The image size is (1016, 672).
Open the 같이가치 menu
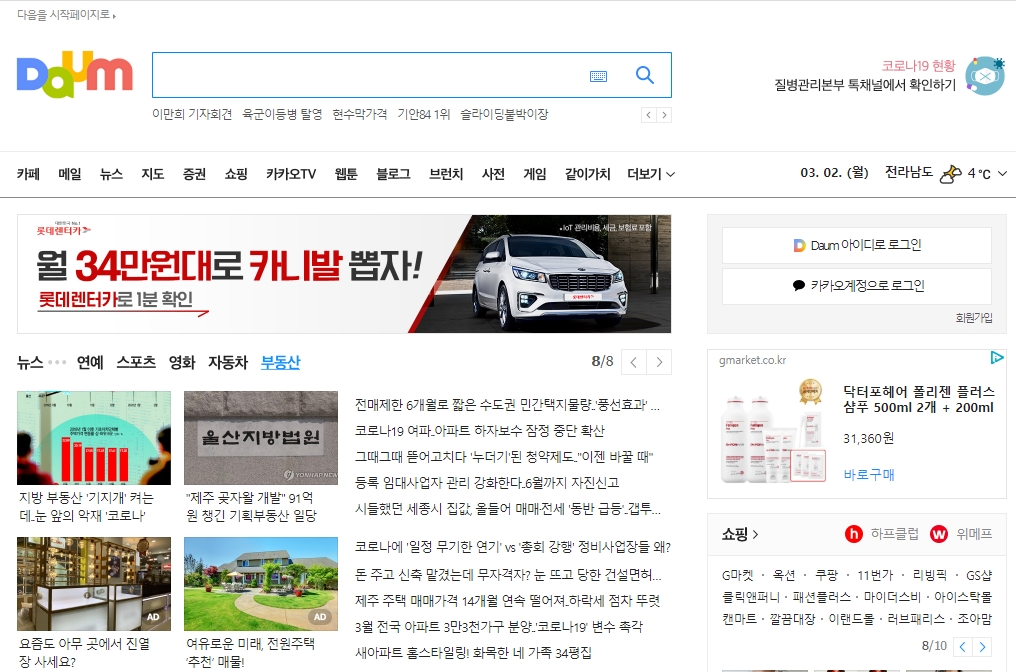tap(587, 174)
